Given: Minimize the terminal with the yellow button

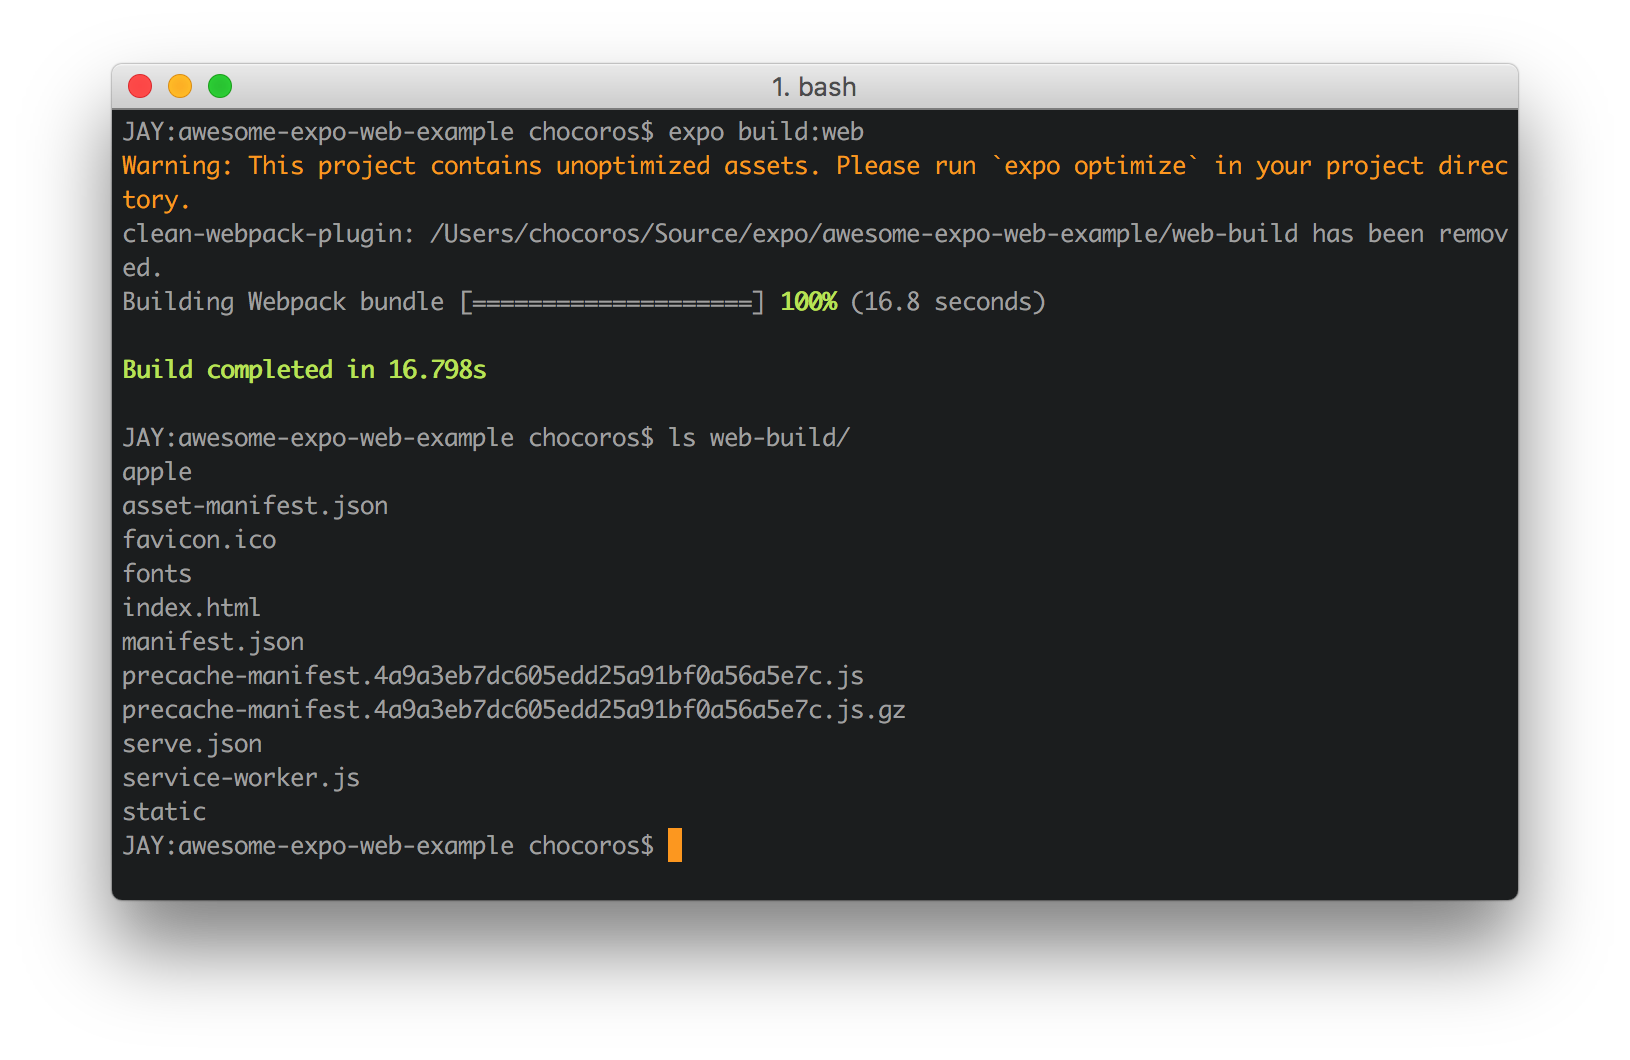Looking at the screenshot, I should coord(180,87).
